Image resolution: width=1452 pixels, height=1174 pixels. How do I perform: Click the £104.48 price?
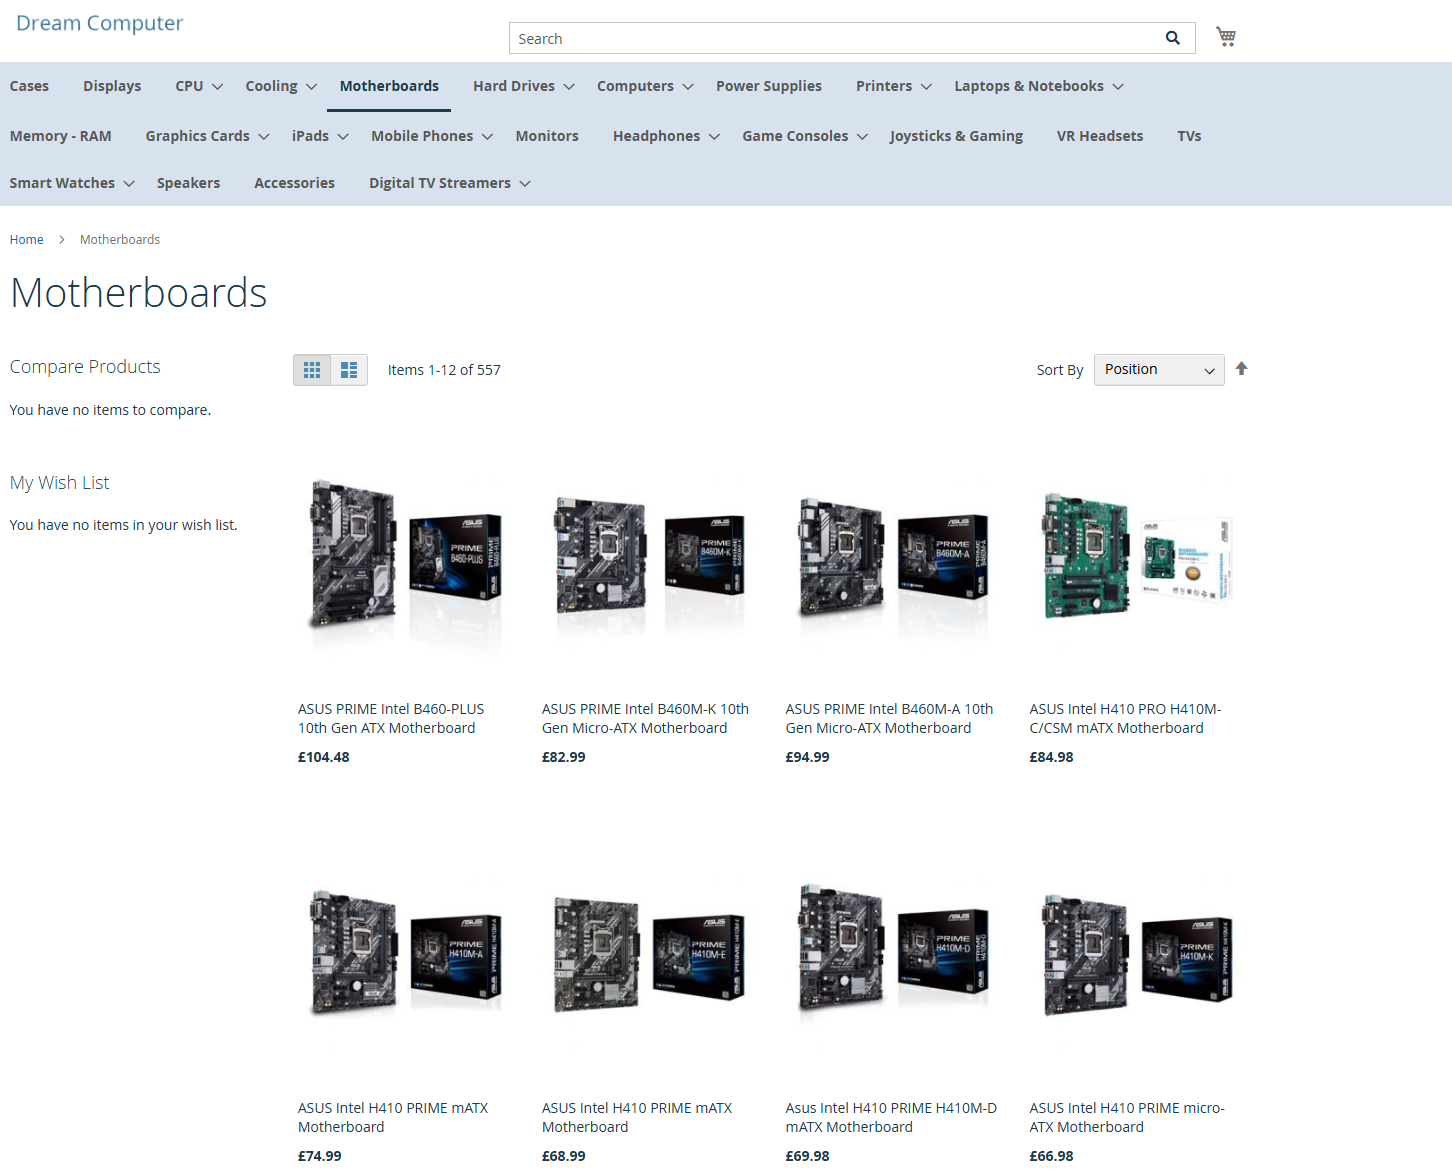point(324,757)
